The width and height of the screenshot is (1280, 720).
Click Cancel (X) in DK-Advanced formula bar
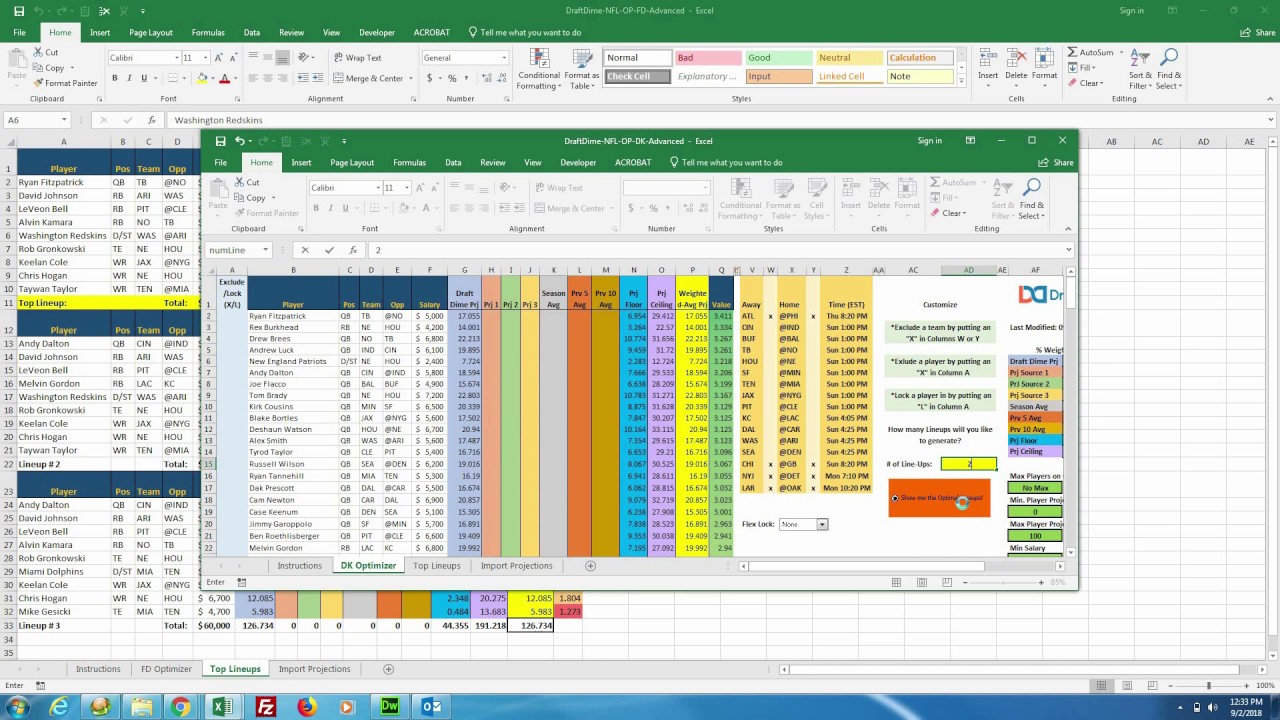tap(305, 250)
